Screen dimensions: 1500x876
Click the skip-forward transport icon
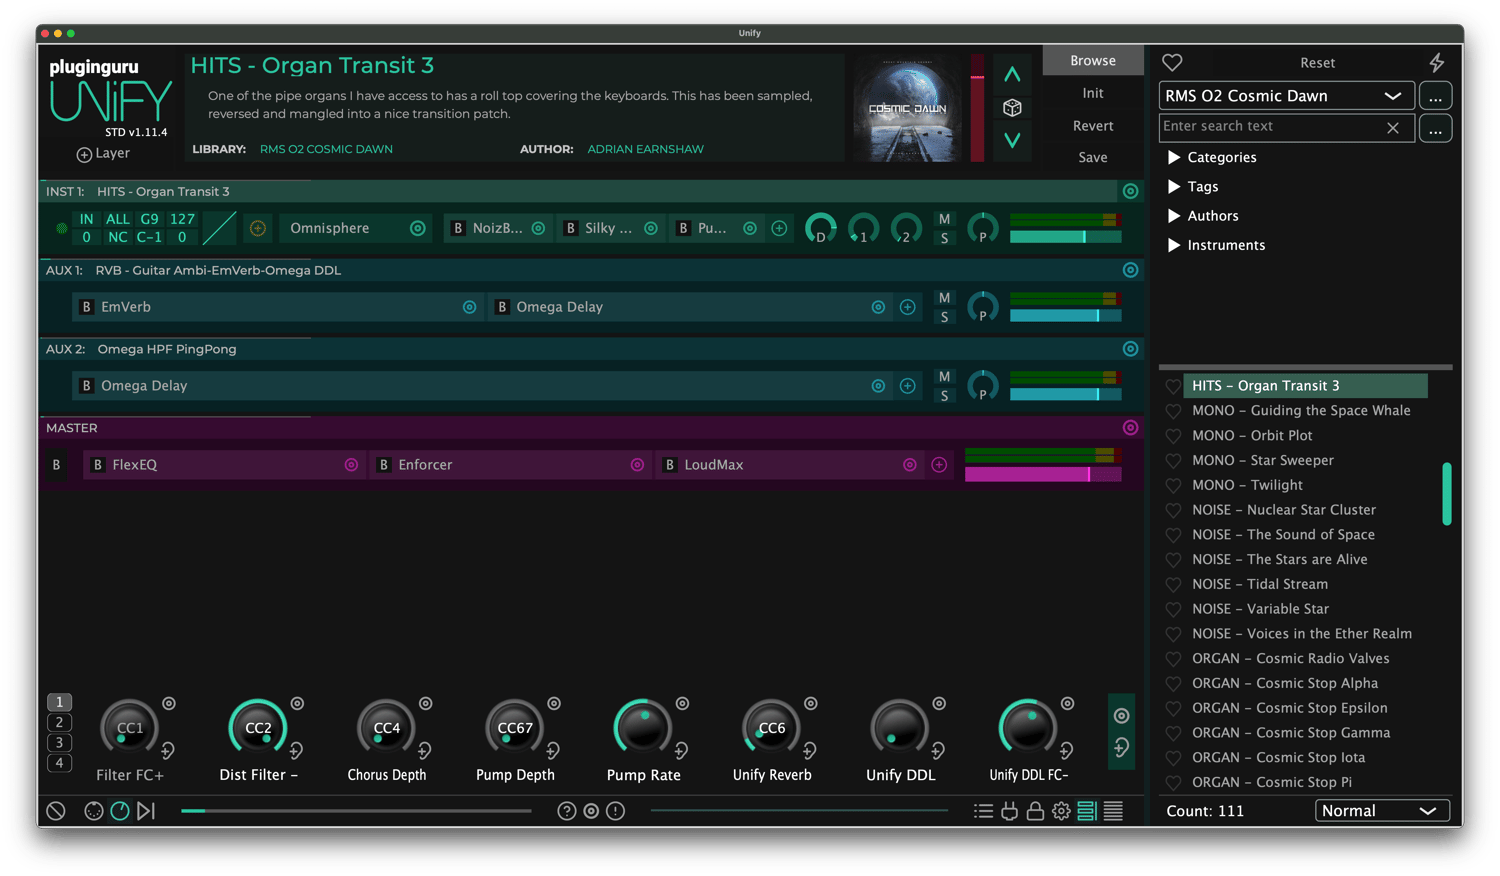point(146,811)
